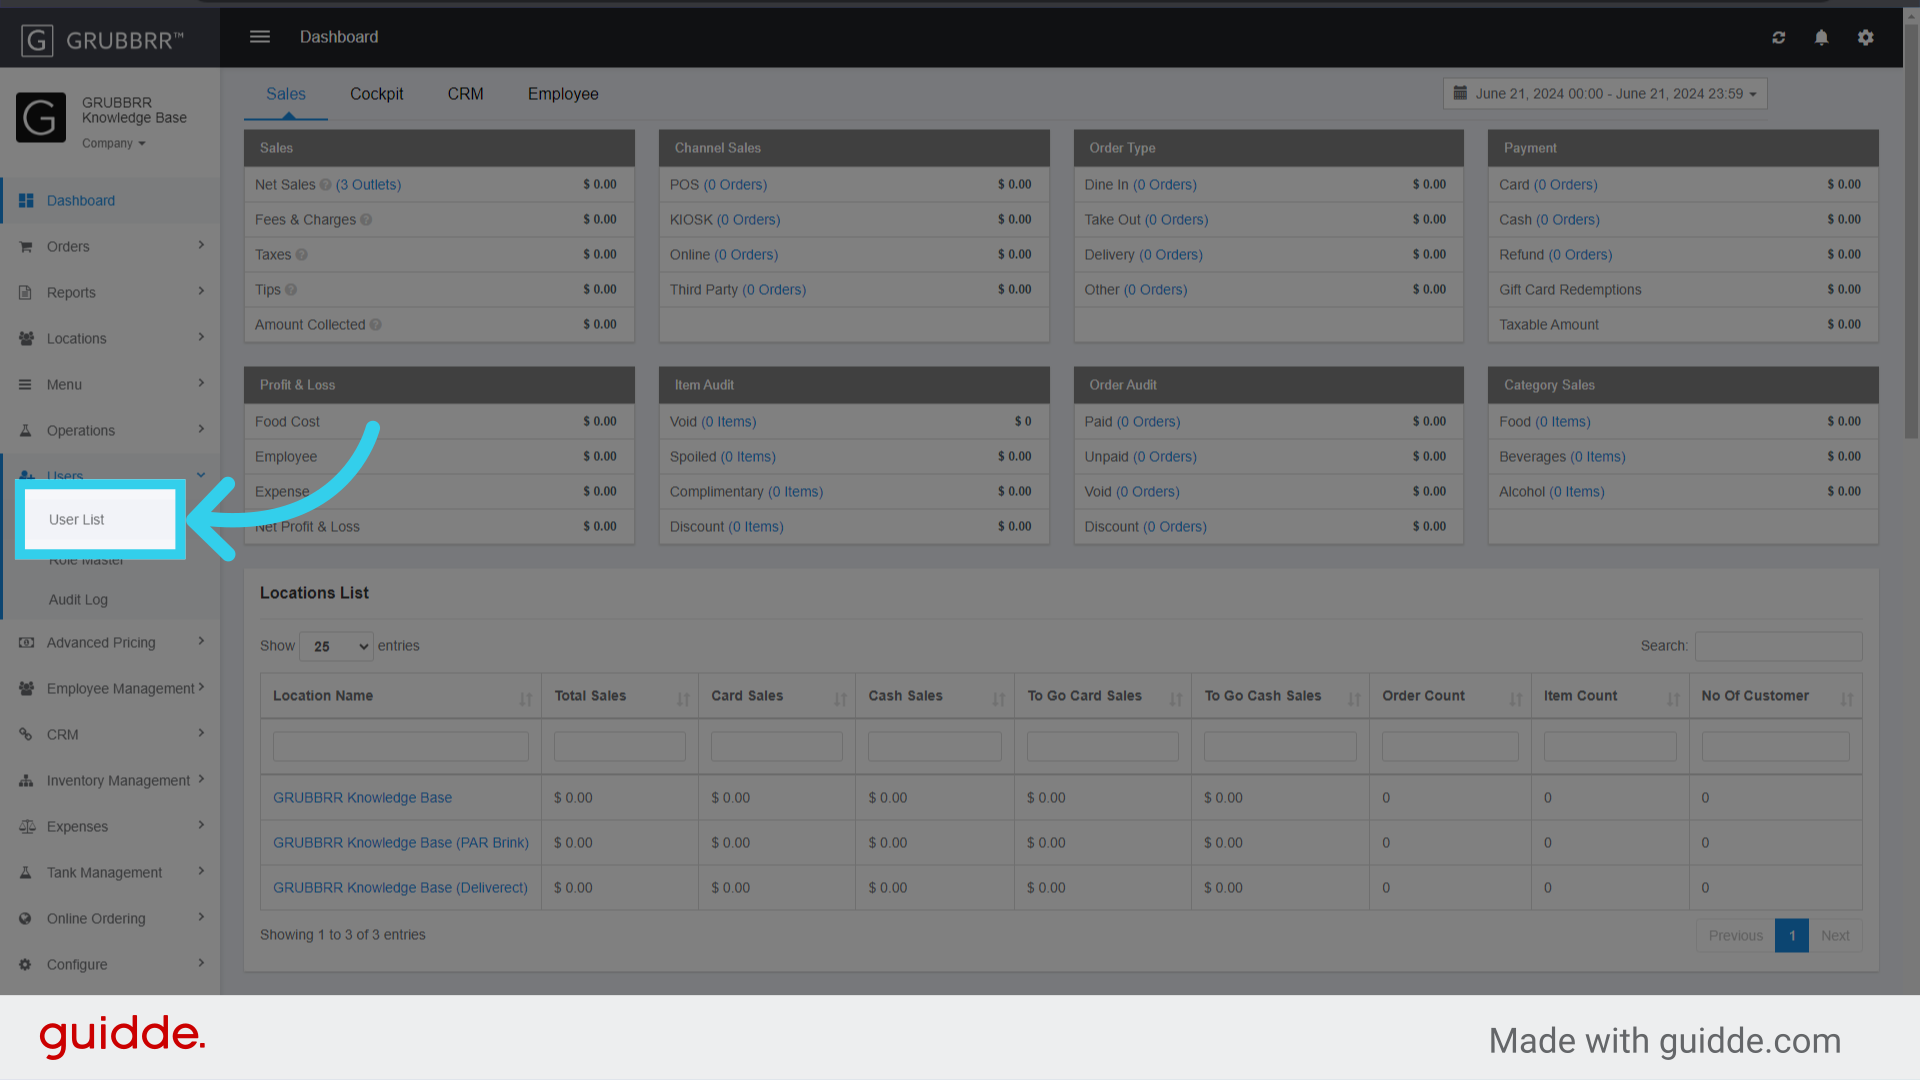The width and height of the screenshot is (1920, 1080).
Task: Click the Employee Management people icon
Action: pyautogui.click(x=26, y=689)
